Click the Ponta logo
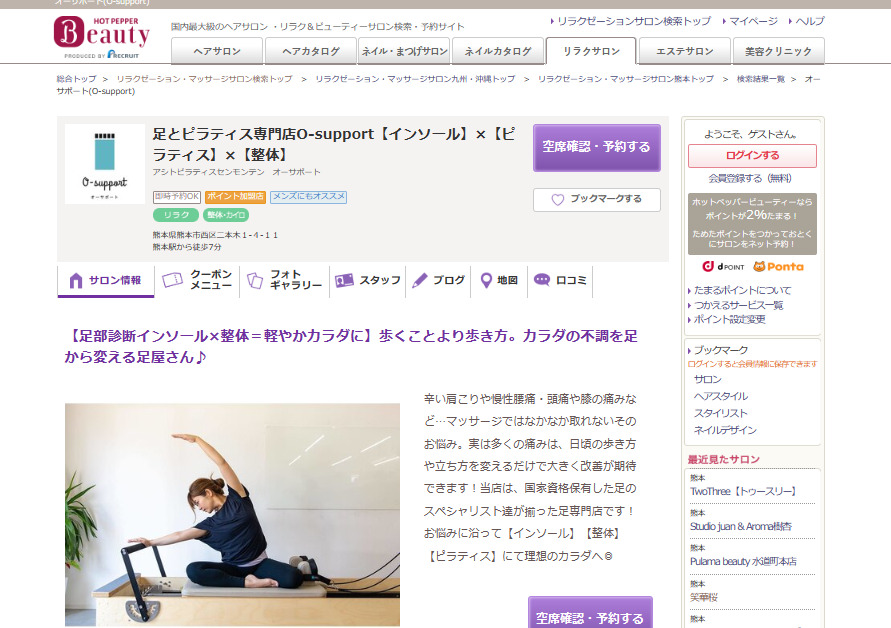Viewport: 891px width, 628px height. pyautogui.click(x=778, y=267)
